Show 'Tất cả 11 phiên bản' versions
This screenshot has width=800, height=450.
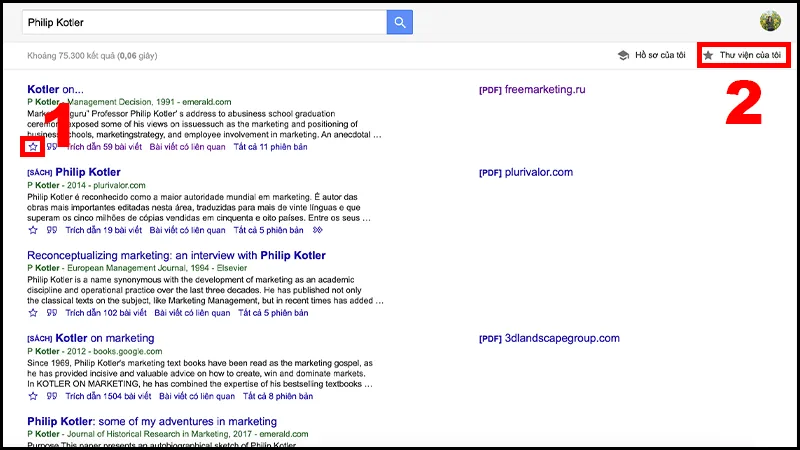269,147
